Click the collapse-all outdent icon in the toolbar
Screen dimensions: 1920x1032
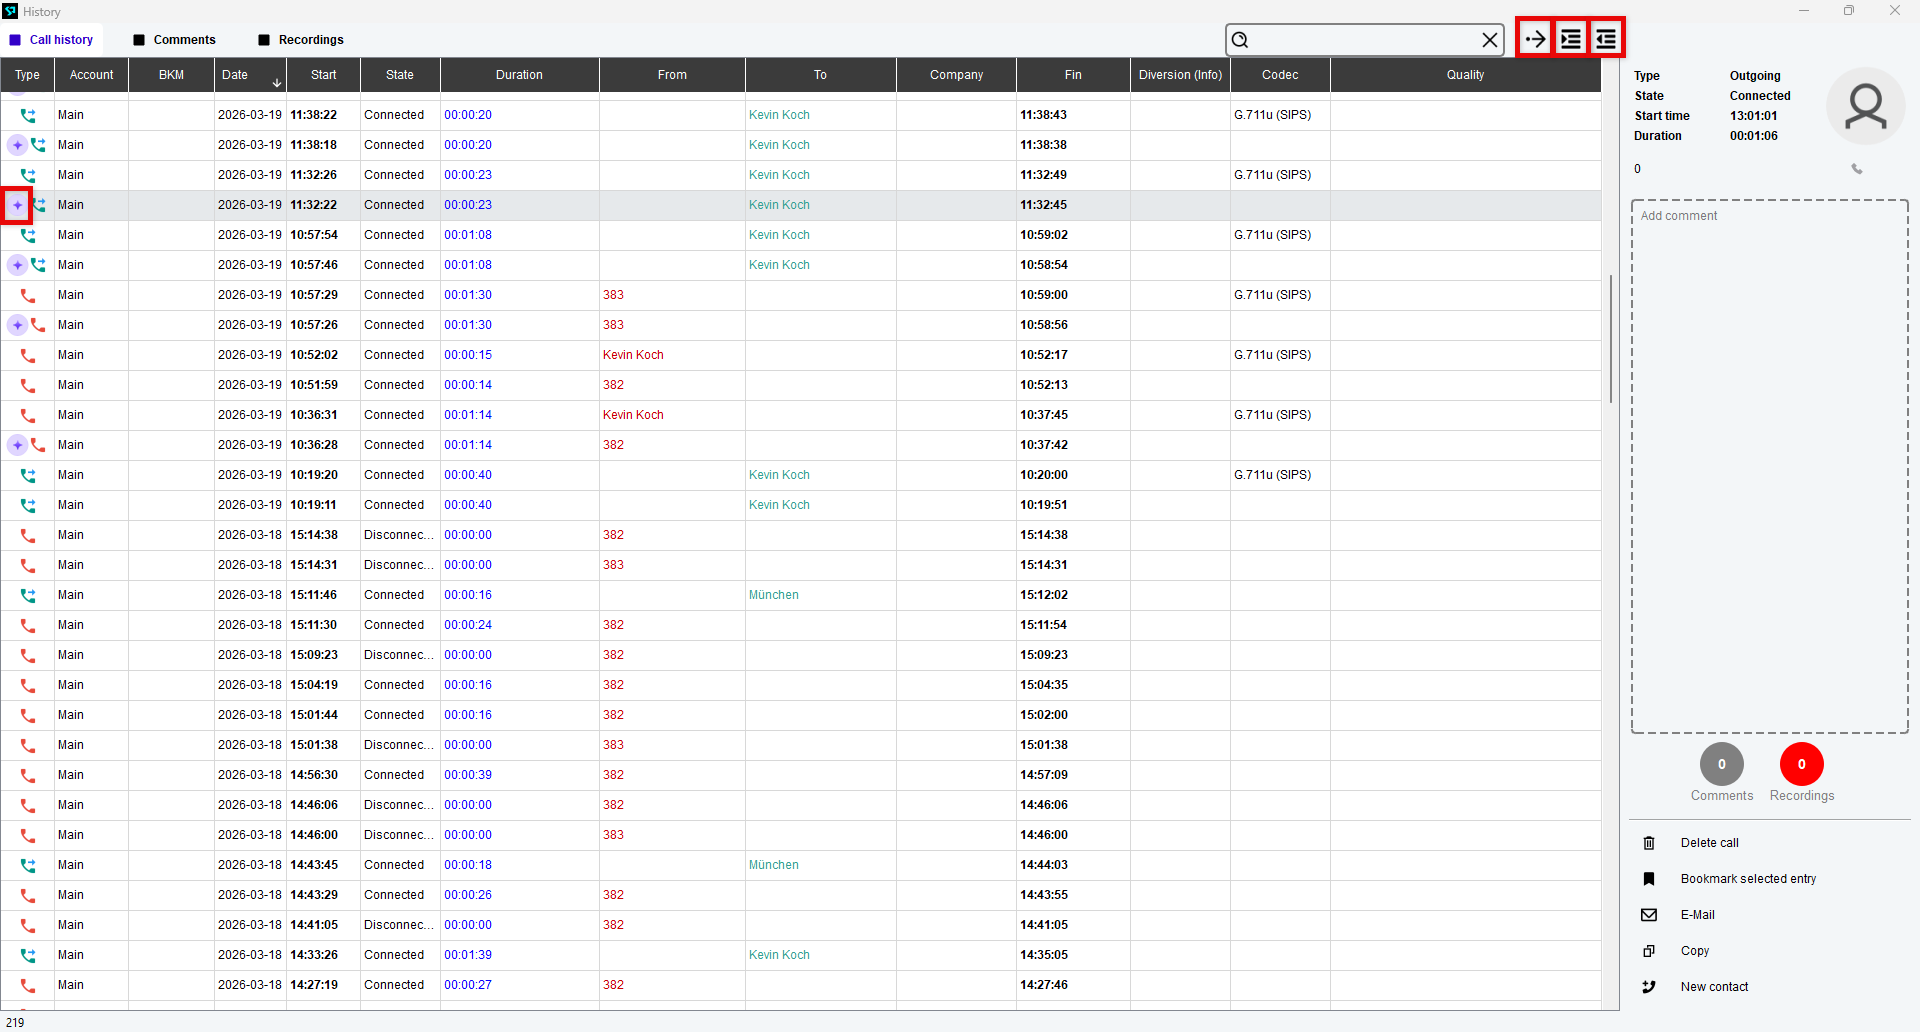1606,39
